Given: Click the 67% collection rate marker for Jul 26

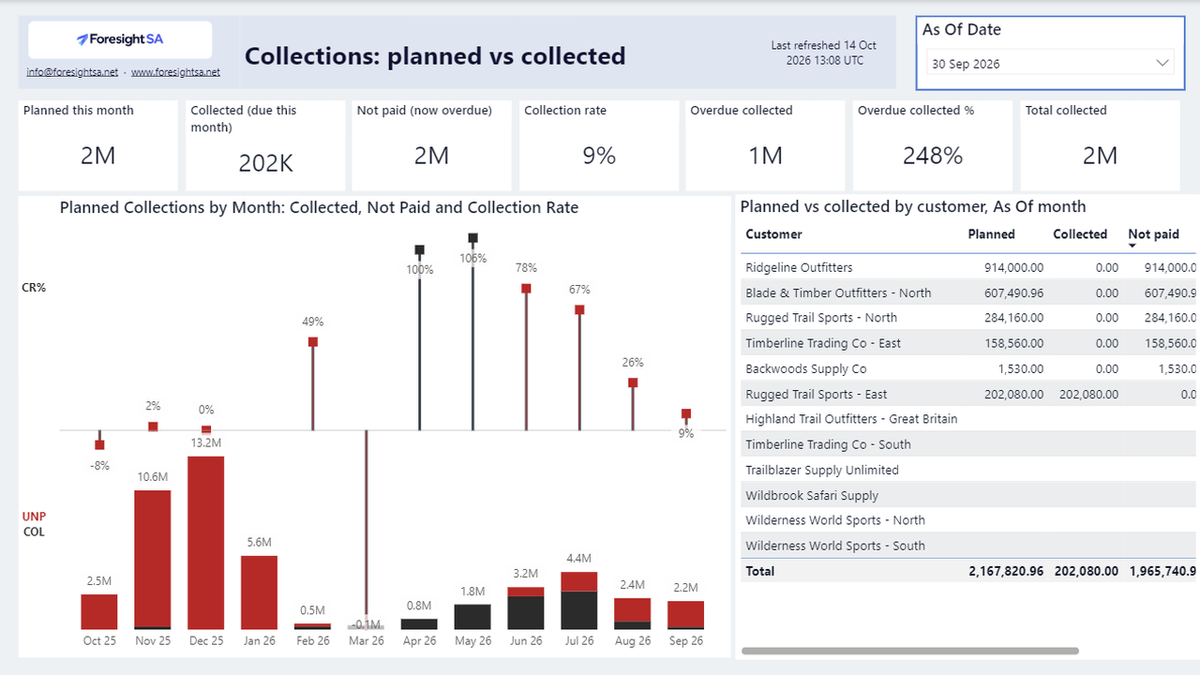Looking at the screenshot, I should (x=579, y=309).
